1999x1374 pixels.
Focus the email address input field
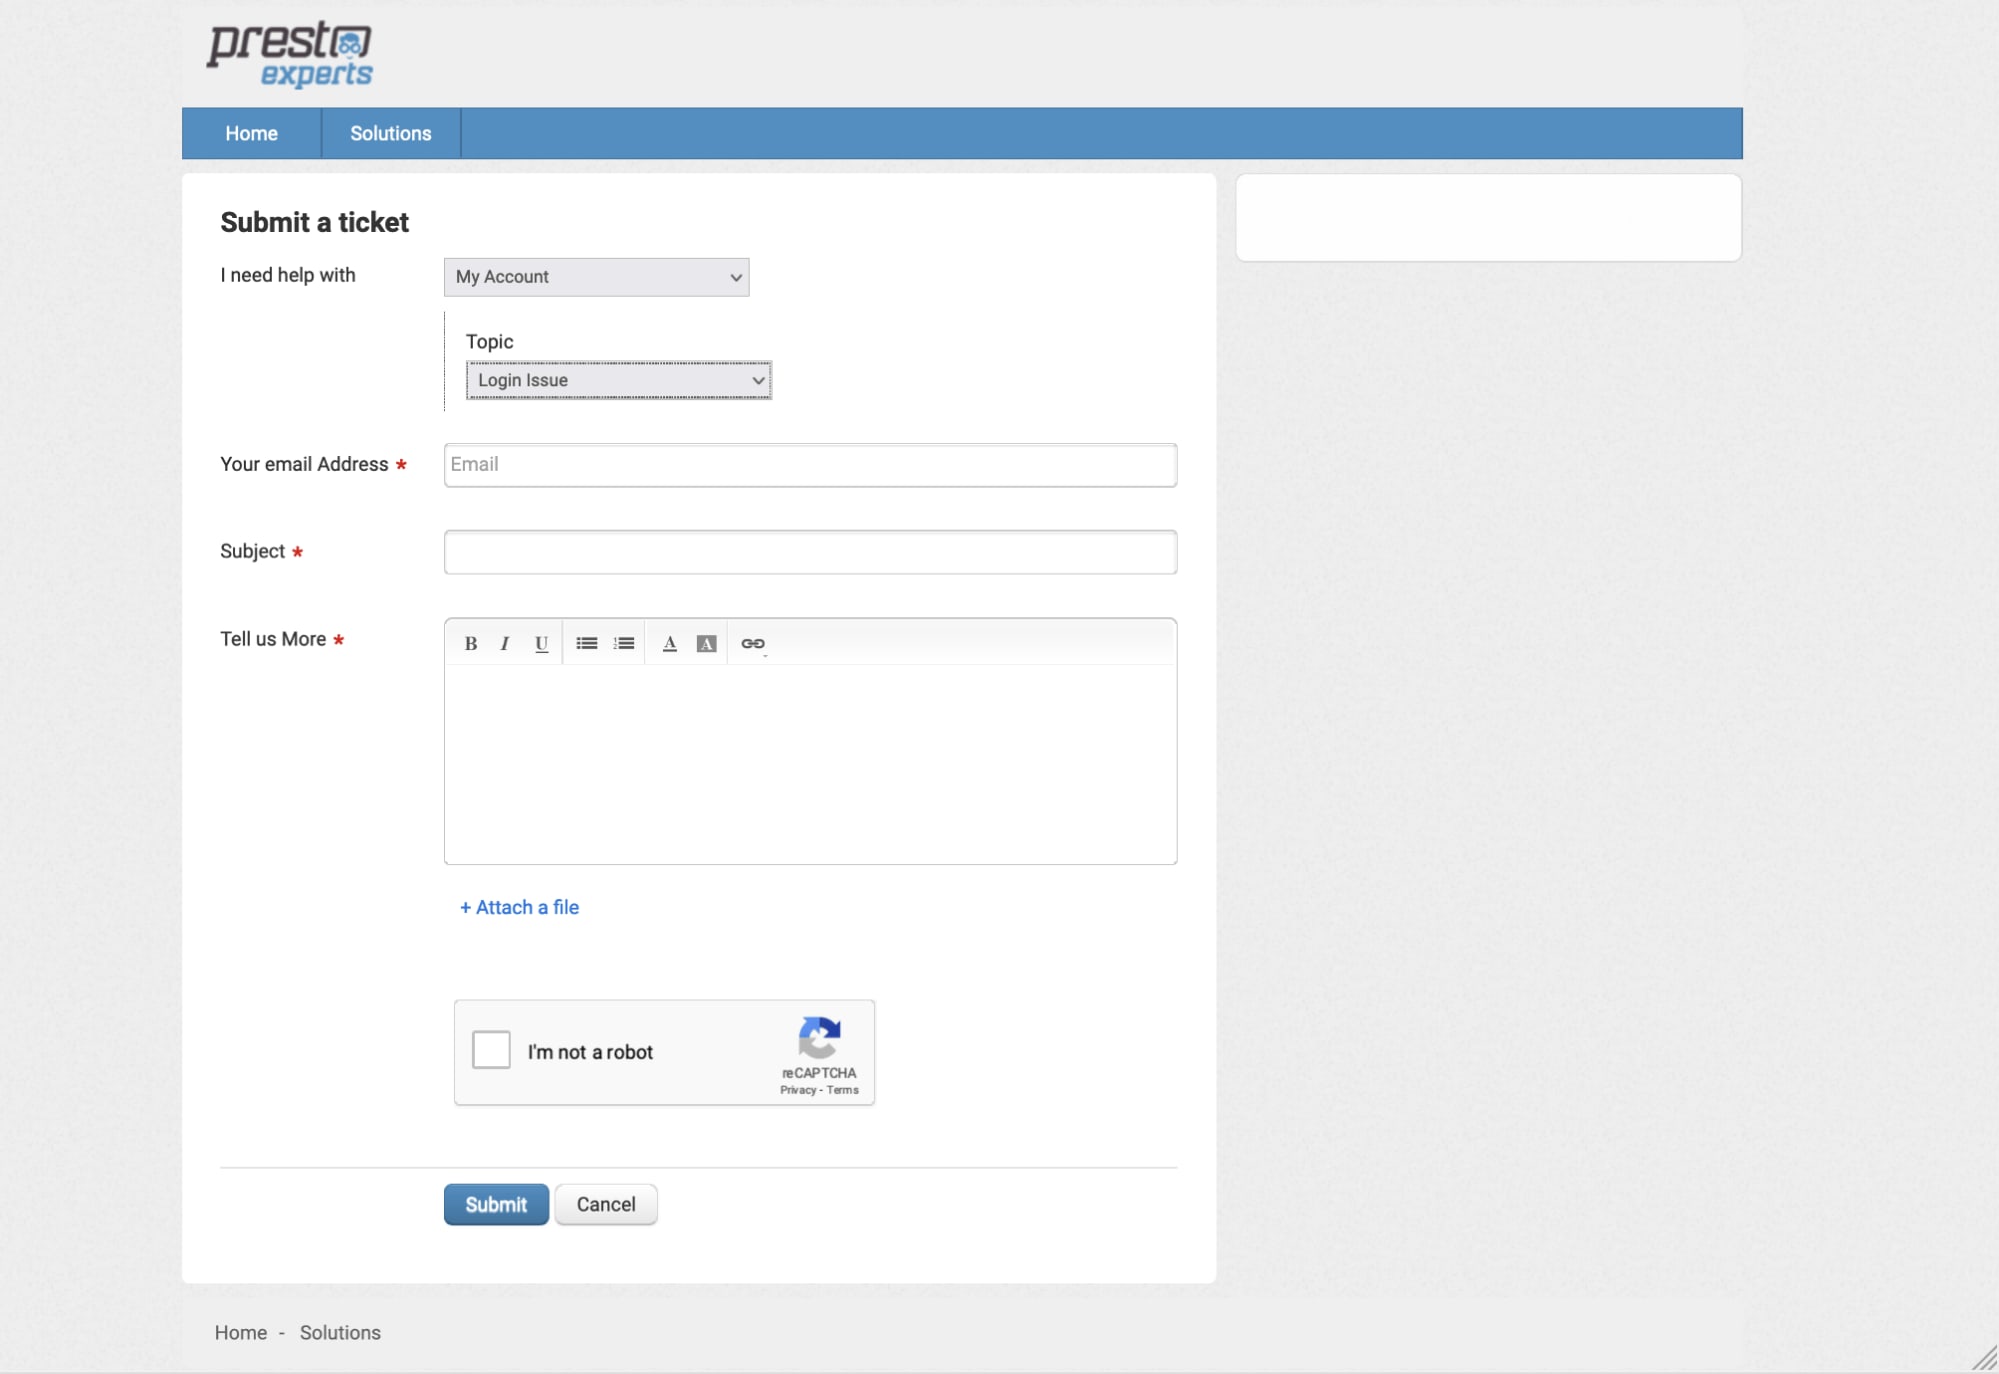pyautogui.click(x=810, y=465)
